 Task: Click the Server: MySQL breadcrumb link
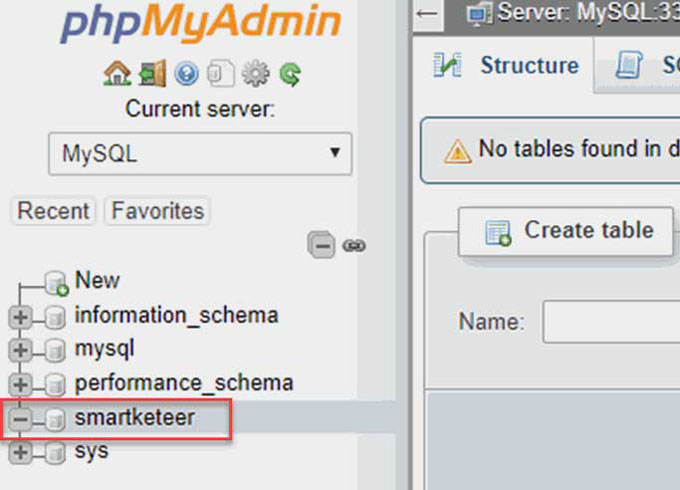pos(588,12)
